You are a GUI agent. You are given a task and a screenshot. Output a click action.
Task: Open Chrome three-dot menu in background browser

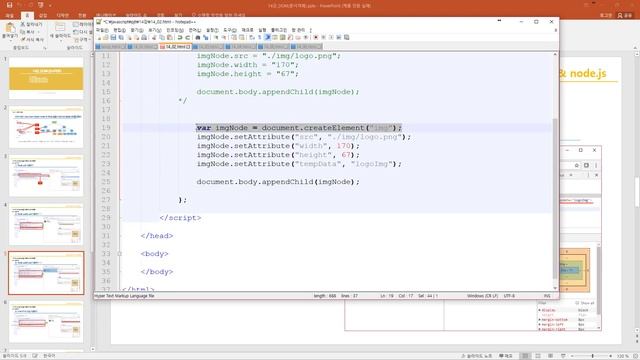pos(596,165)
